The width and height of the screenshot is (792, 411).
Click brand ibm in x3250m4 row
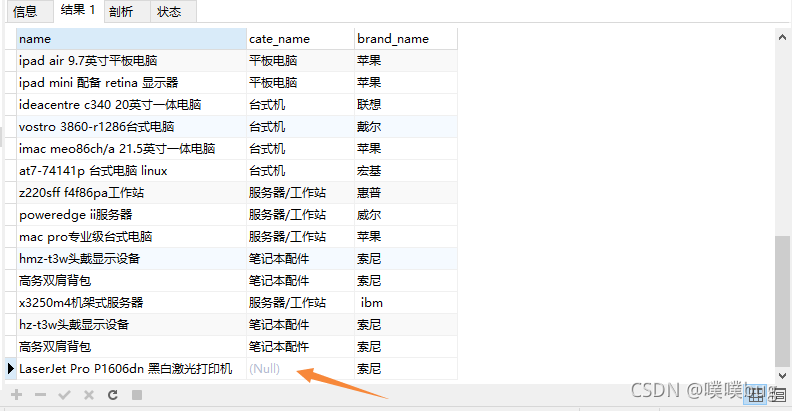click(406, 302)
